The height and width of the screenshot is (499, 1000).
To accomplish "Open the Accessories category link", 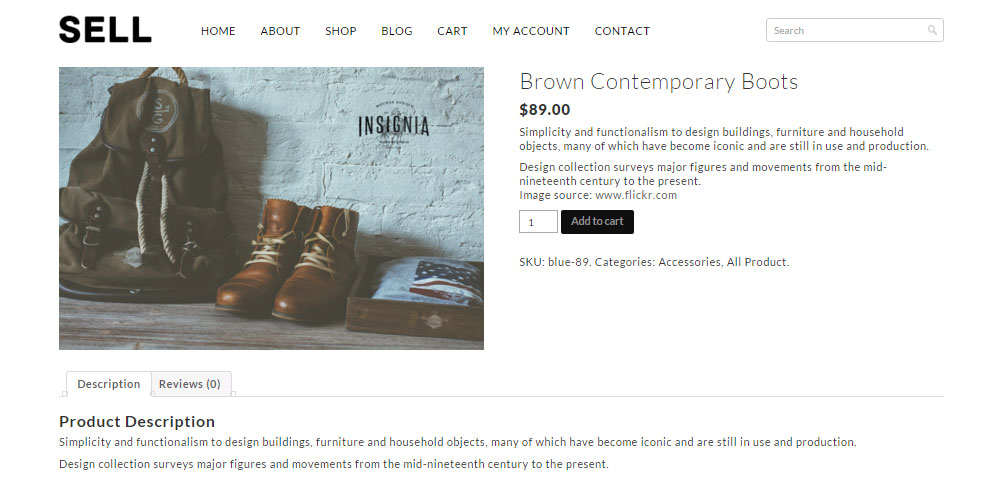I will (689, 262).
